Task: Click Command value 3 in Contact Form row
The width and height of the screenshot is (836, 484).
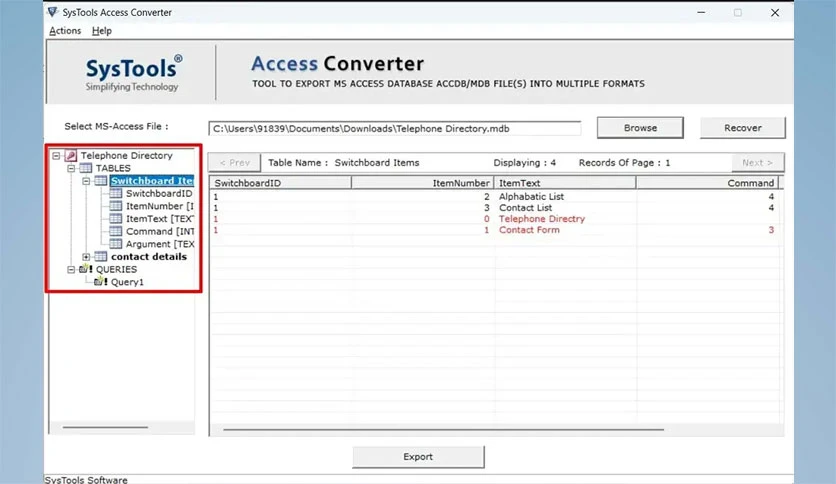Action: (x=771, y=230)
